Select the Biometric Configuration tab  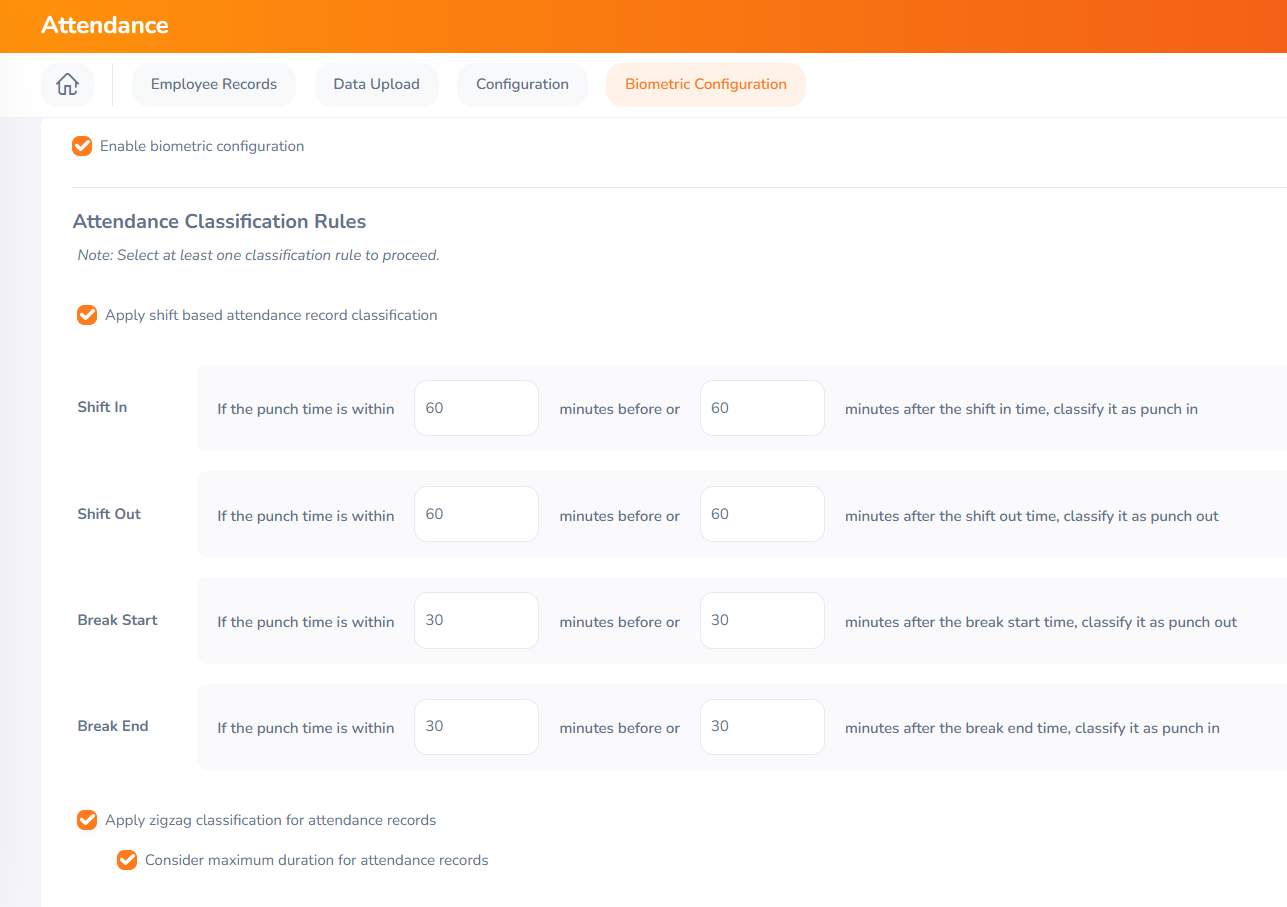click(705, 84)
